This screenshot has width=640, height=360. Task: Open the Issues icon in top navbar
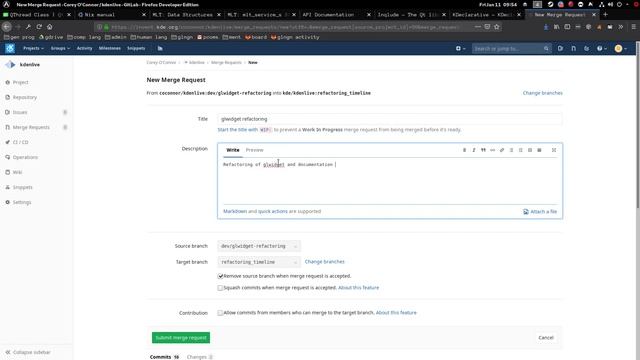560,48
